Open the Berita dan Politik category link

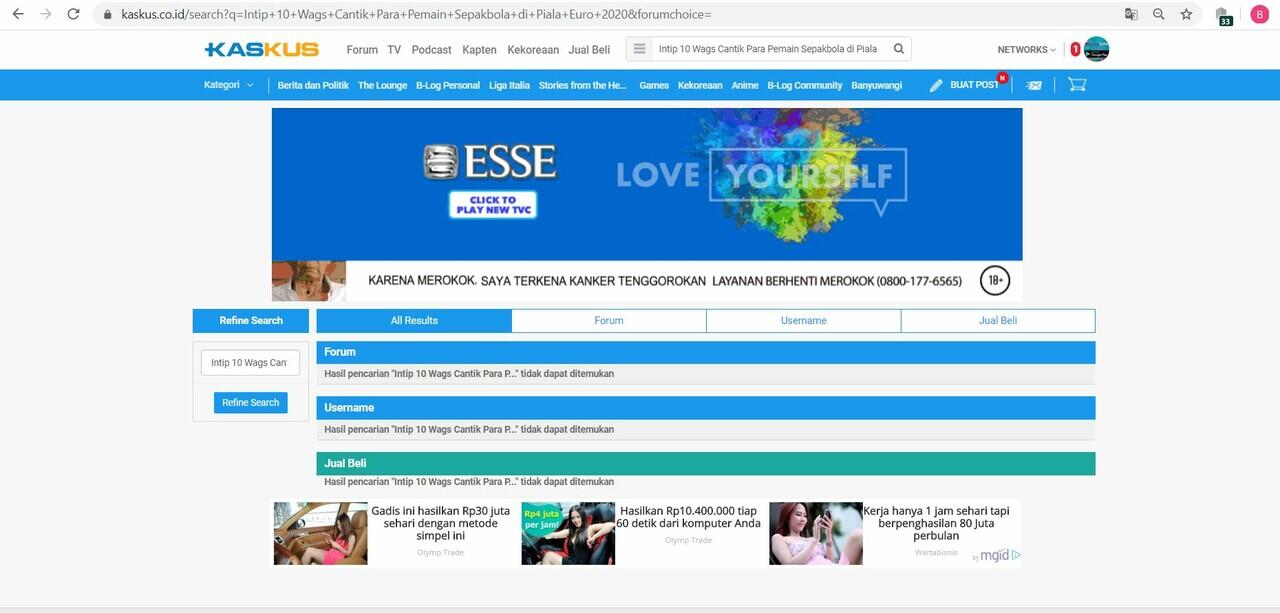click(313, 86)
